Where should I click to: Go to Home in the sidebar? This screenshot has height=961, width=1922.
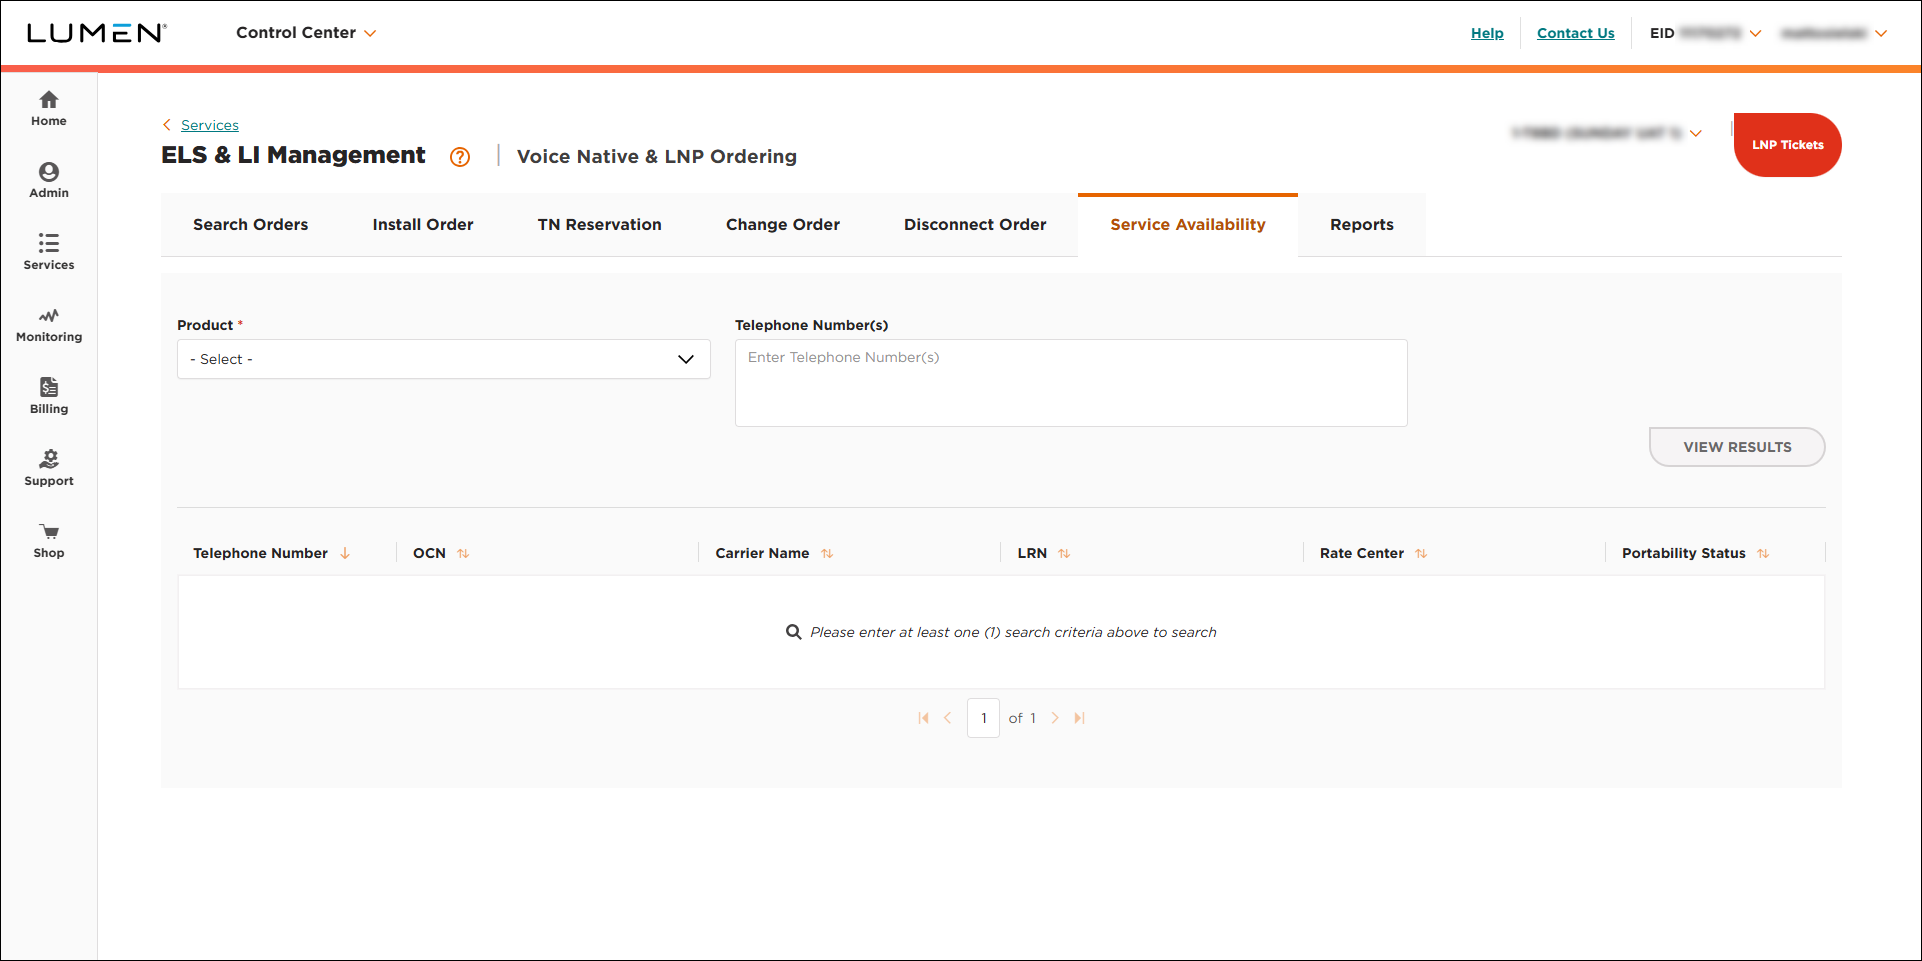pos(49,109)
